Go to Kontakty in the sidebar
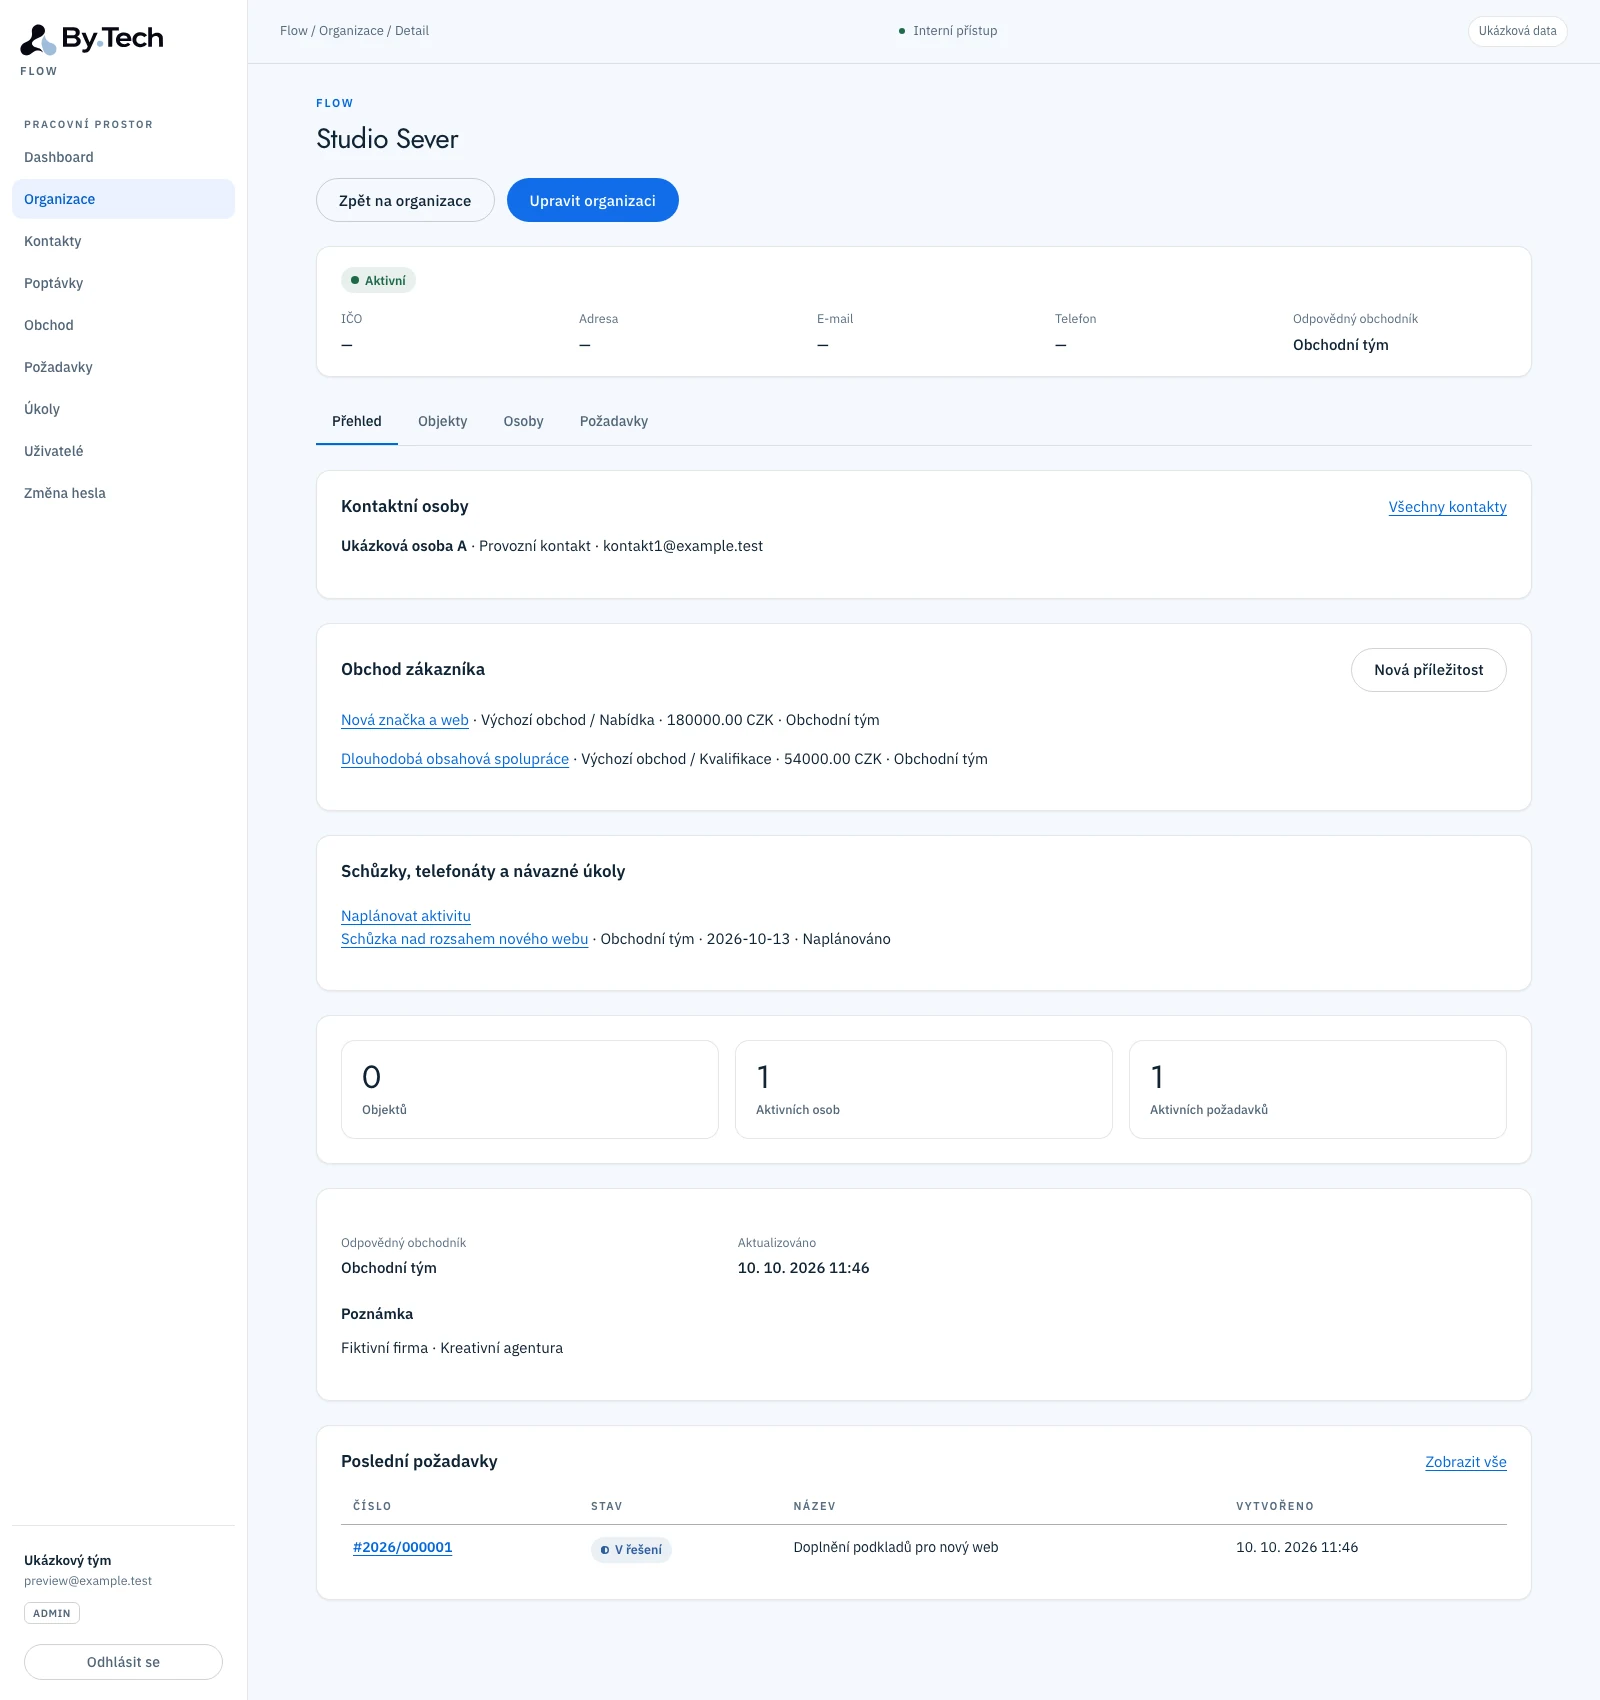1600x1700 pixels. (123, 241)
